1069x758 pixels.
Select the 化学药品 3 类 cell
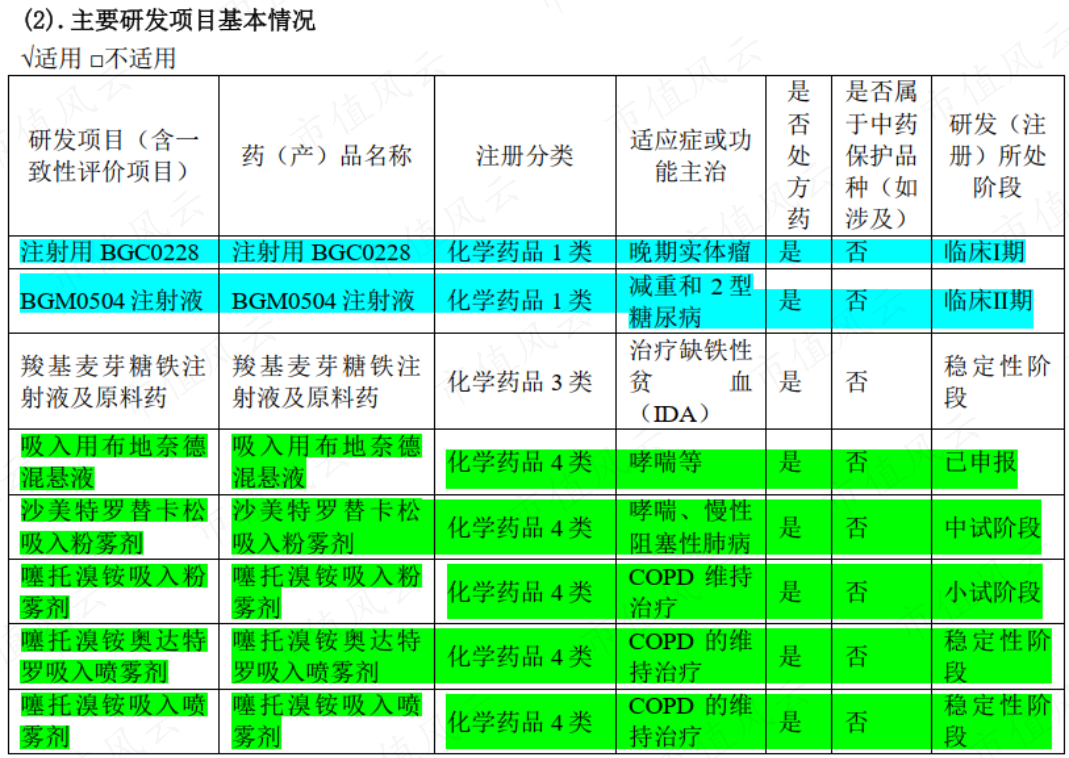(x=520, y=381)
